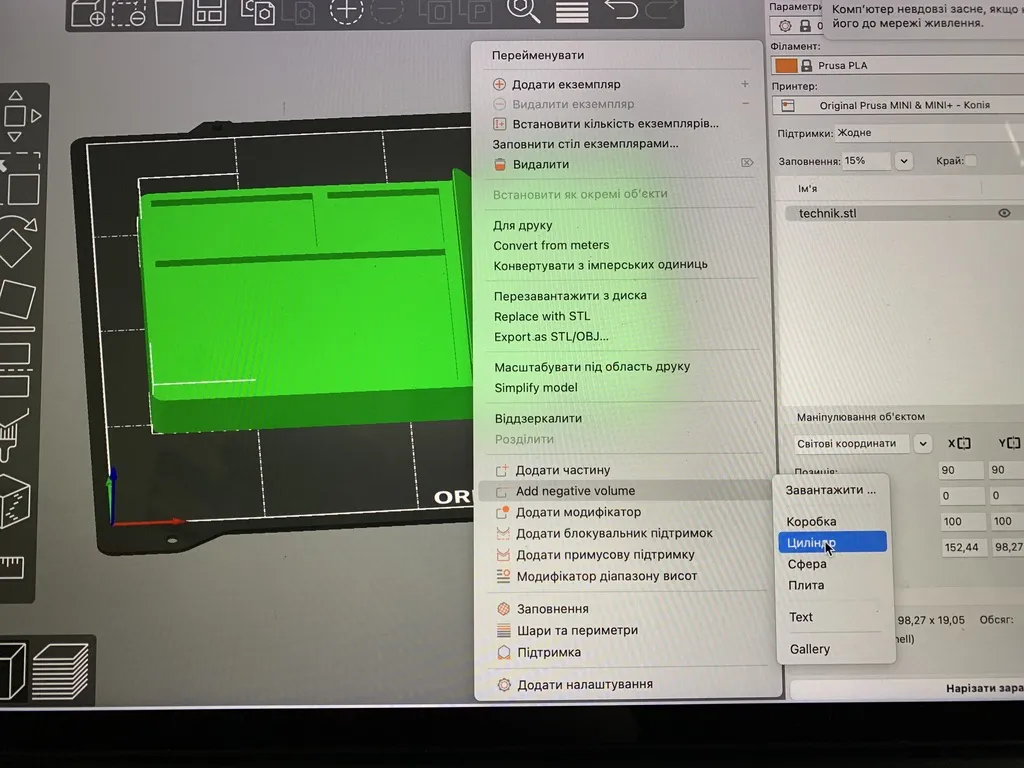Open Додати блокувальник підтримок submenu

click(x=615, y=534)
